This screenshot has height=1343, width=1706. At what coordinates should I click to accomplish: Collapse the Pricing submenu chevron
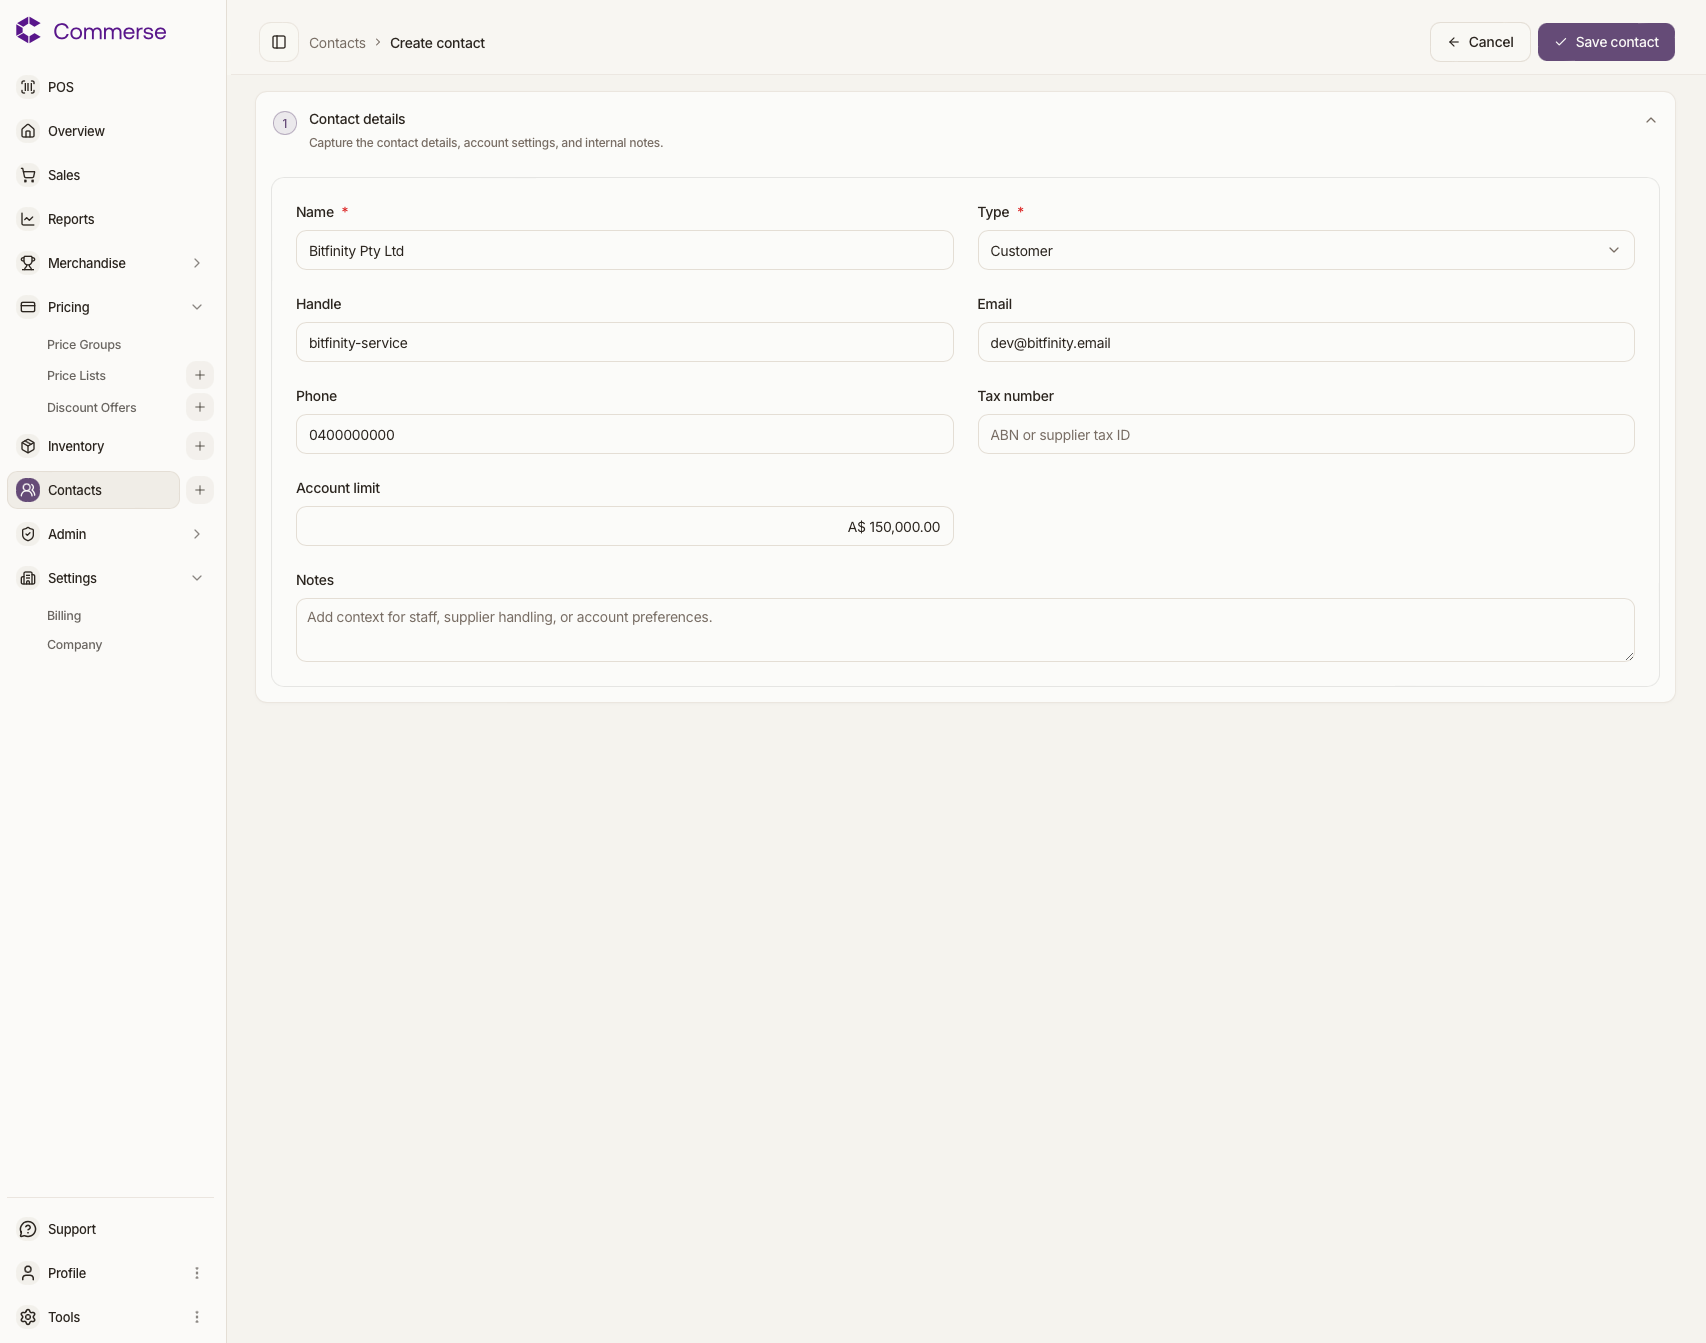pos(197,307)
